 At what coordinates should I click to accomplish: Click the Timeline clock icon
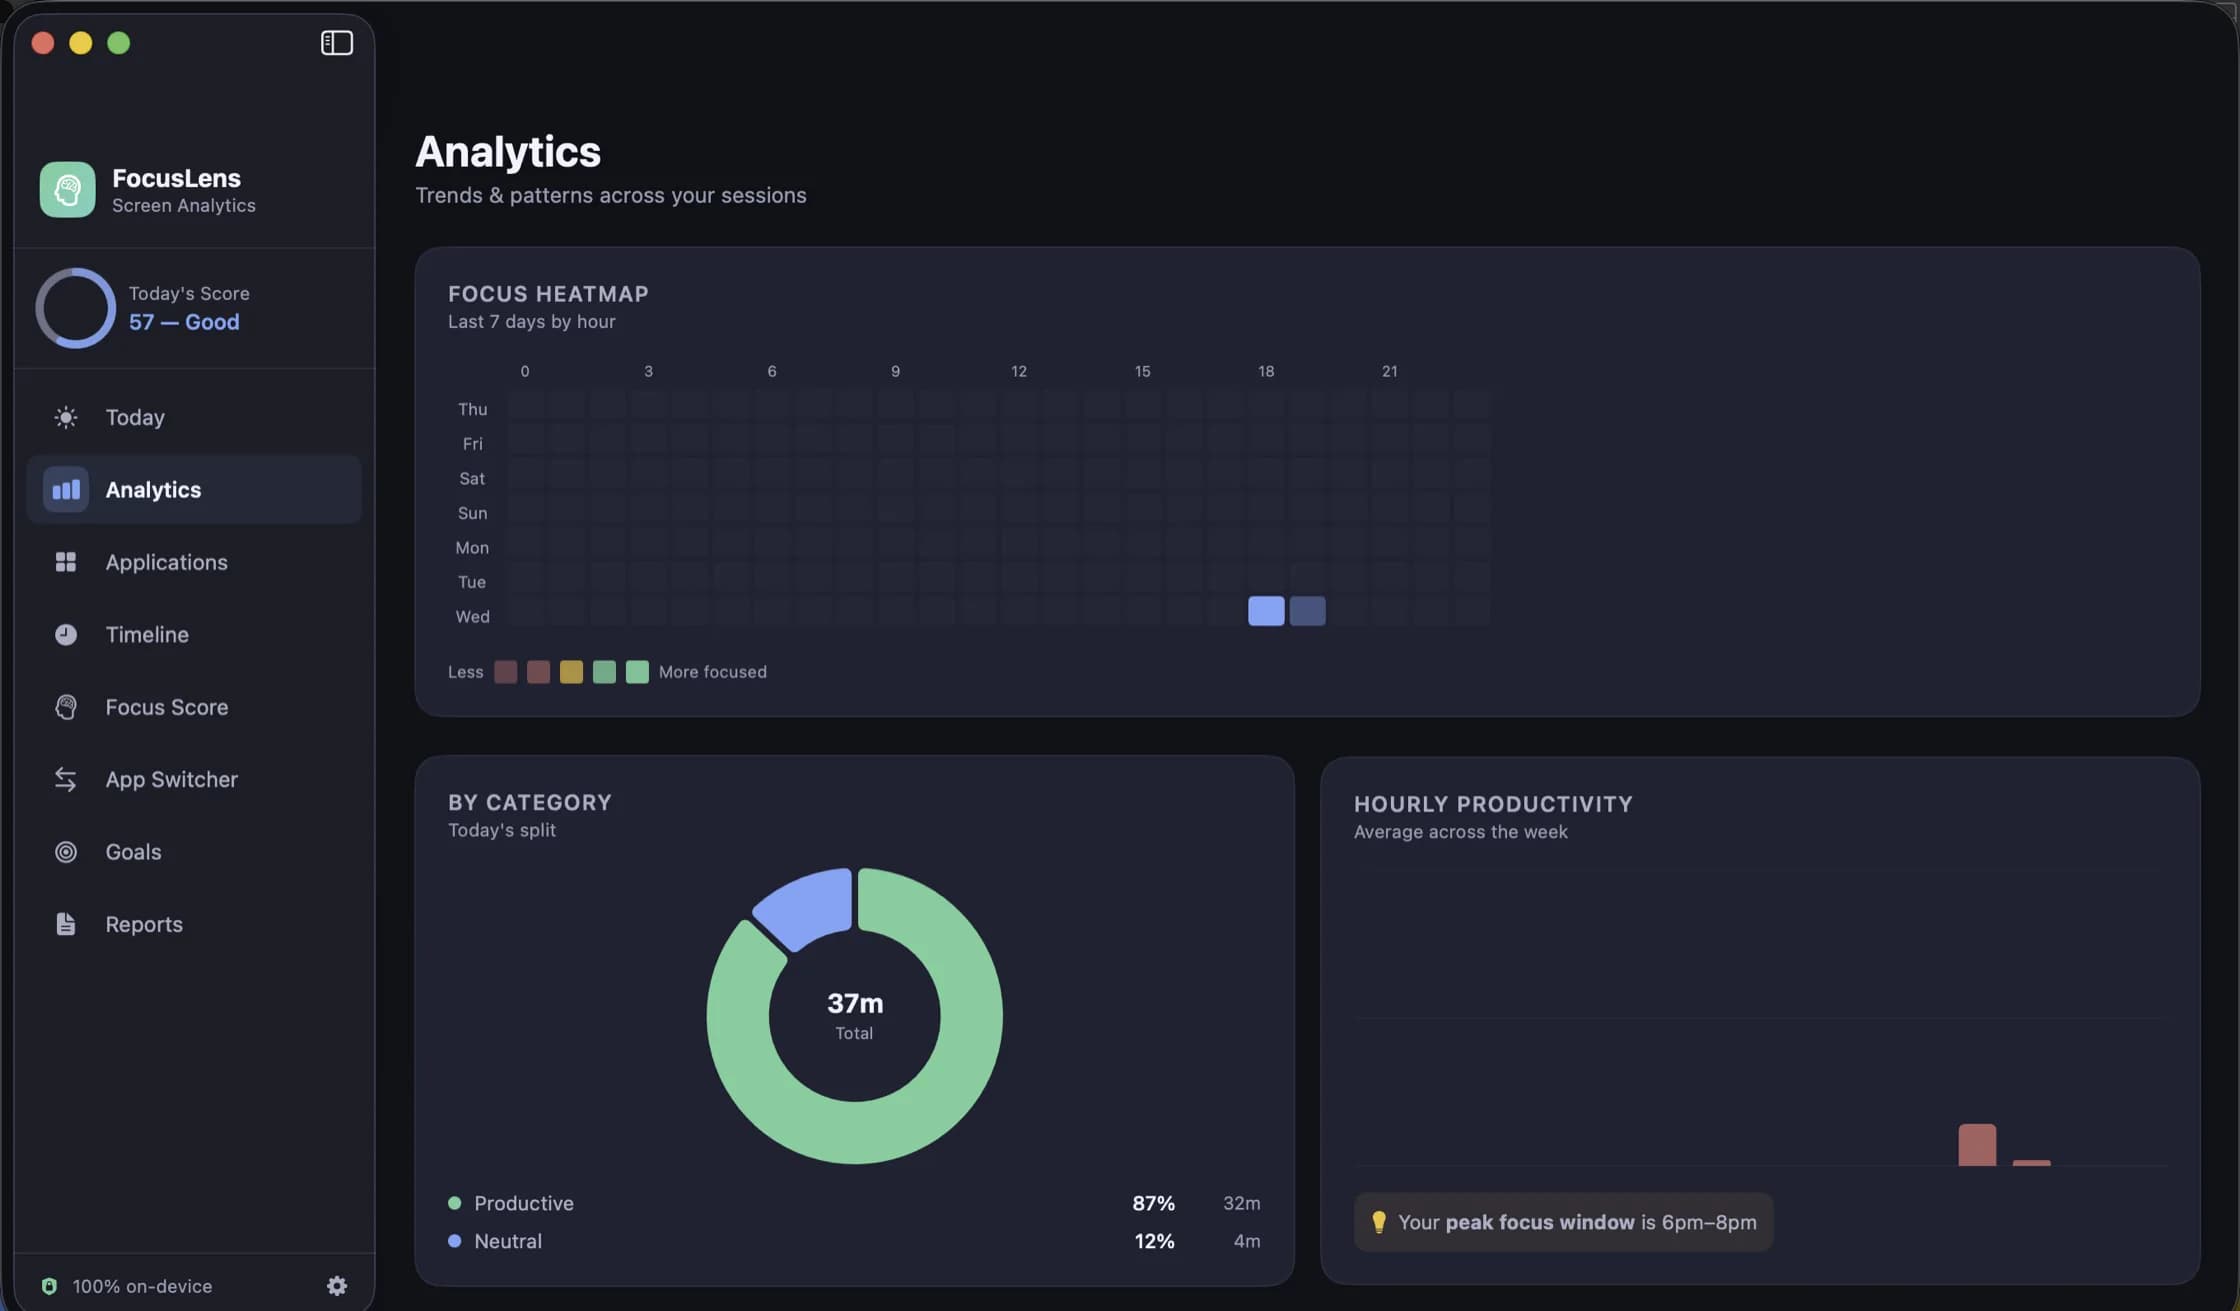[x=66, y=634]
